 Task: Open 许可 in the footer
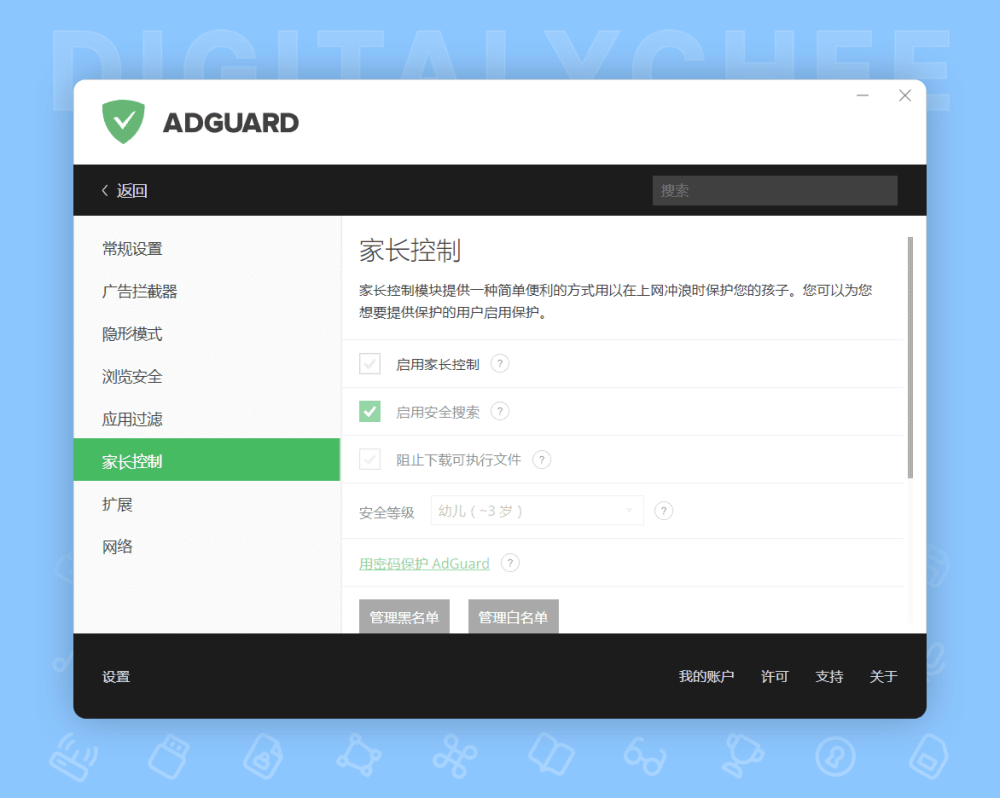click(775, 676)
